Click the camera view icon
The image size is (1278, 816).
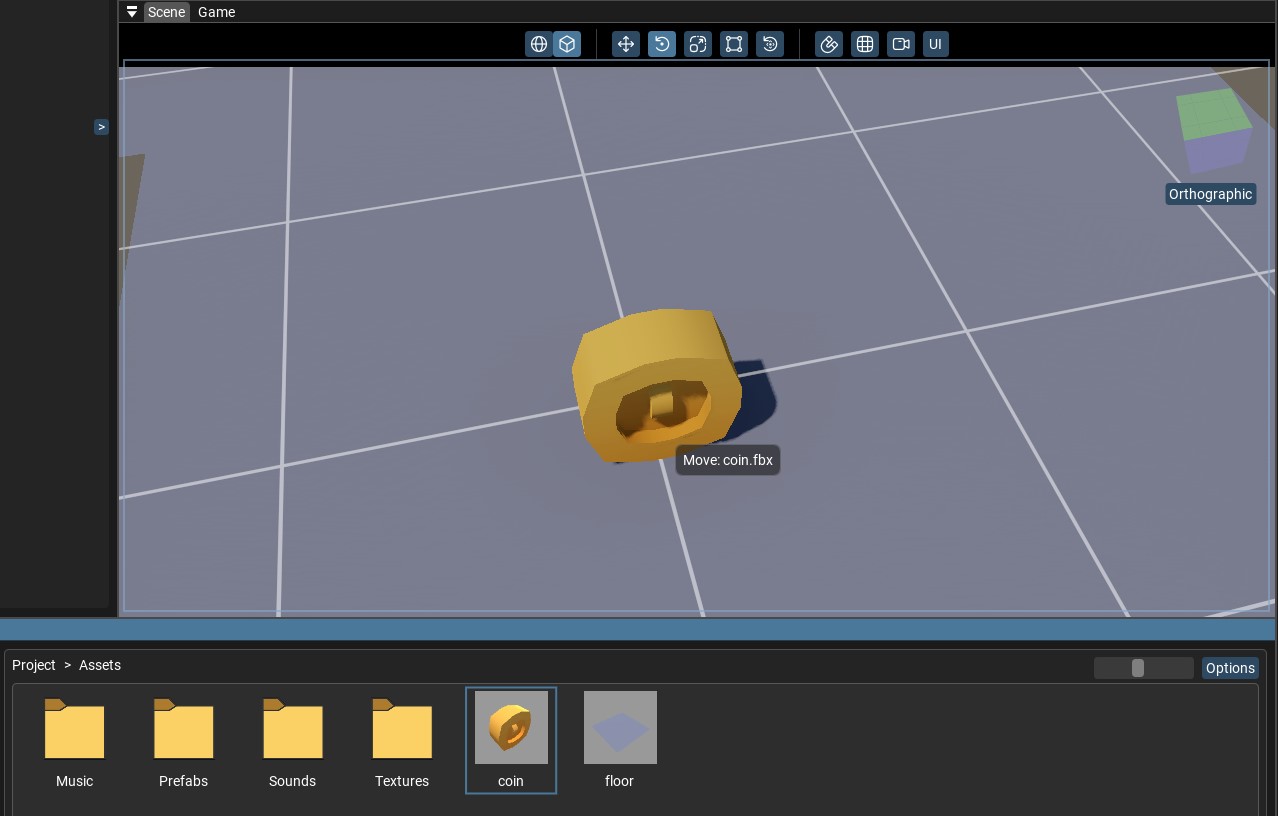pyautogui.click(x=901, y=44)
